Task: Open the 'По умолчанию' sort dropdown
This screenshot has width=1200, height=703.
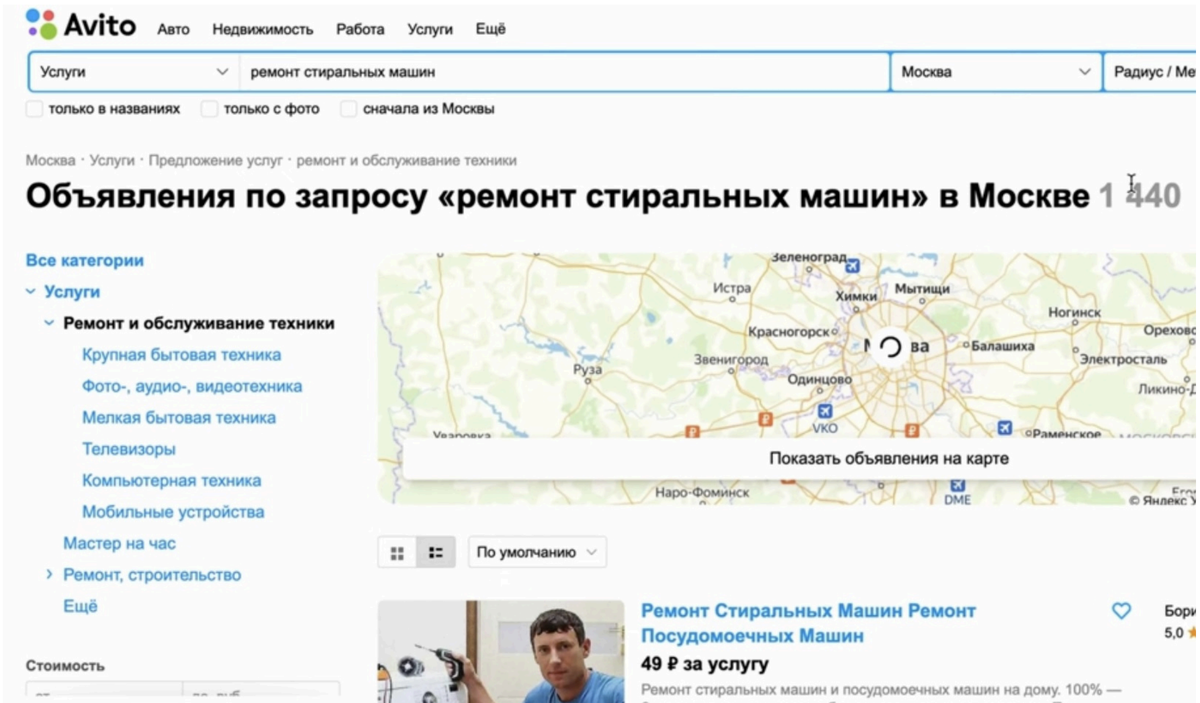Action: pos(537,552)
